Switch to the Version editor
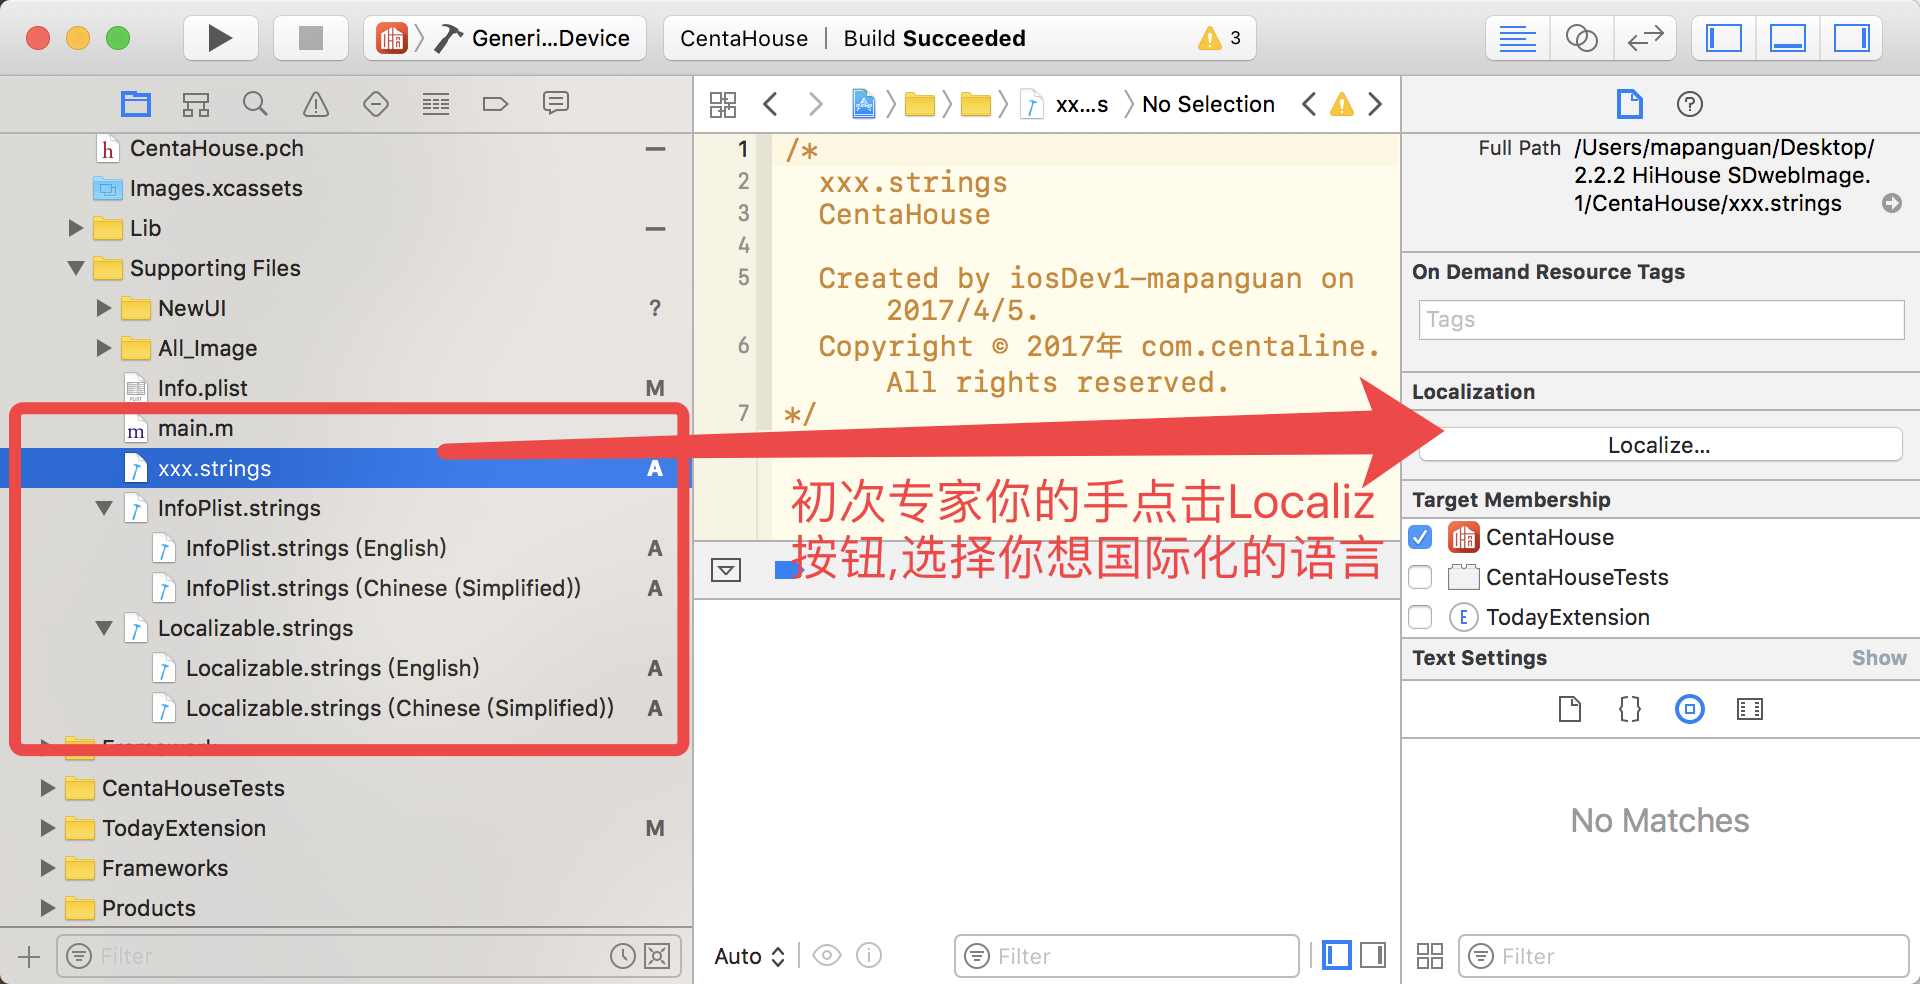The image size is (1920, 984). coord(1645,39)
